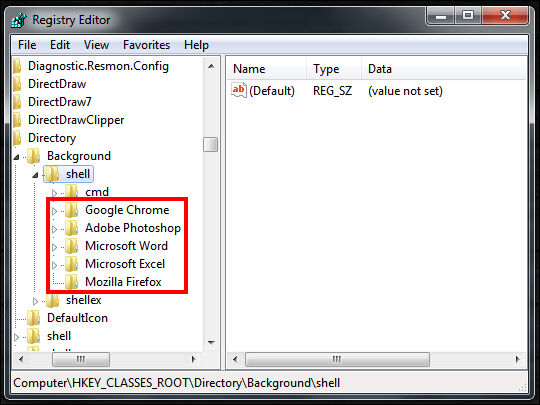Expand the cmd key
This screenshot has height=405, width=540.
click(54, 193)
